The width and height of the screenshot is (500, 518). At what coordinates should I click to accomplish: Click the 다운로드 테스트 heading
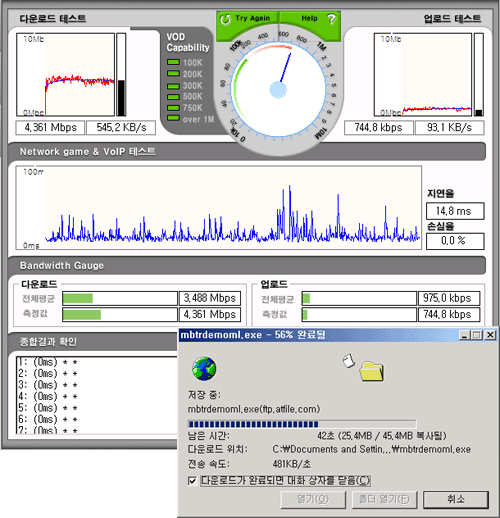tap(53, 18)
